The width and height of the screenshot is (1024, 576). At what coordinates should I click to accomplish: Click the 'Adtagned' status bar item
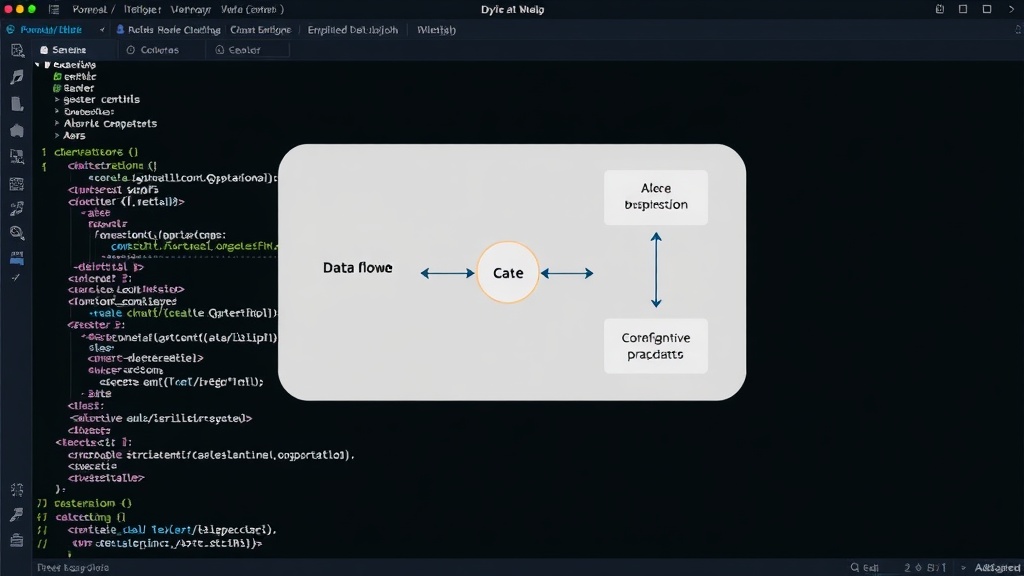tap(997, 568)
